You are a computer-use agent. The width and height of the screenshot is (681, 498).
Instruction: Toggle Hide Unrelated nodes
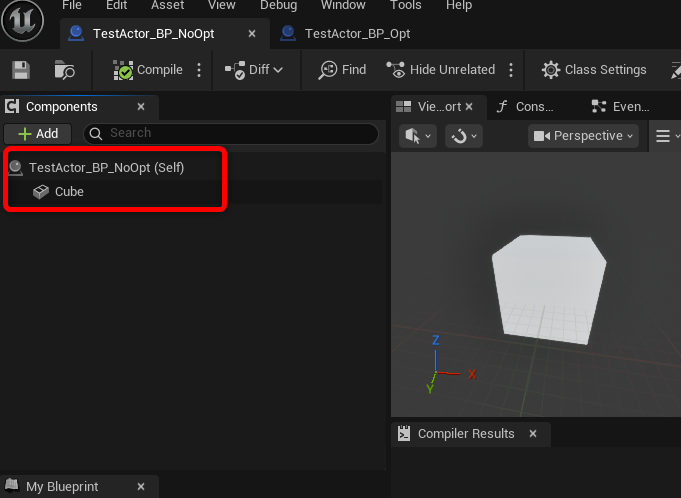441,70
